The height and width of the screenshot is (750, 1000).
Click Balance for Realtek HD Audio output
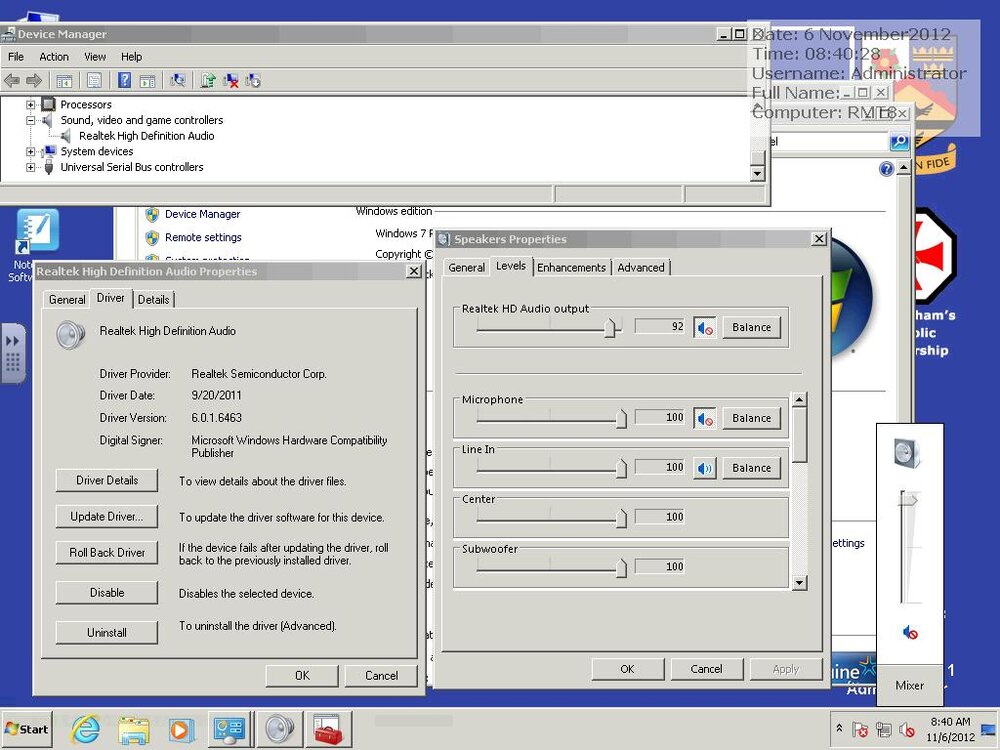pyautogui.click(x=752, y=327)
